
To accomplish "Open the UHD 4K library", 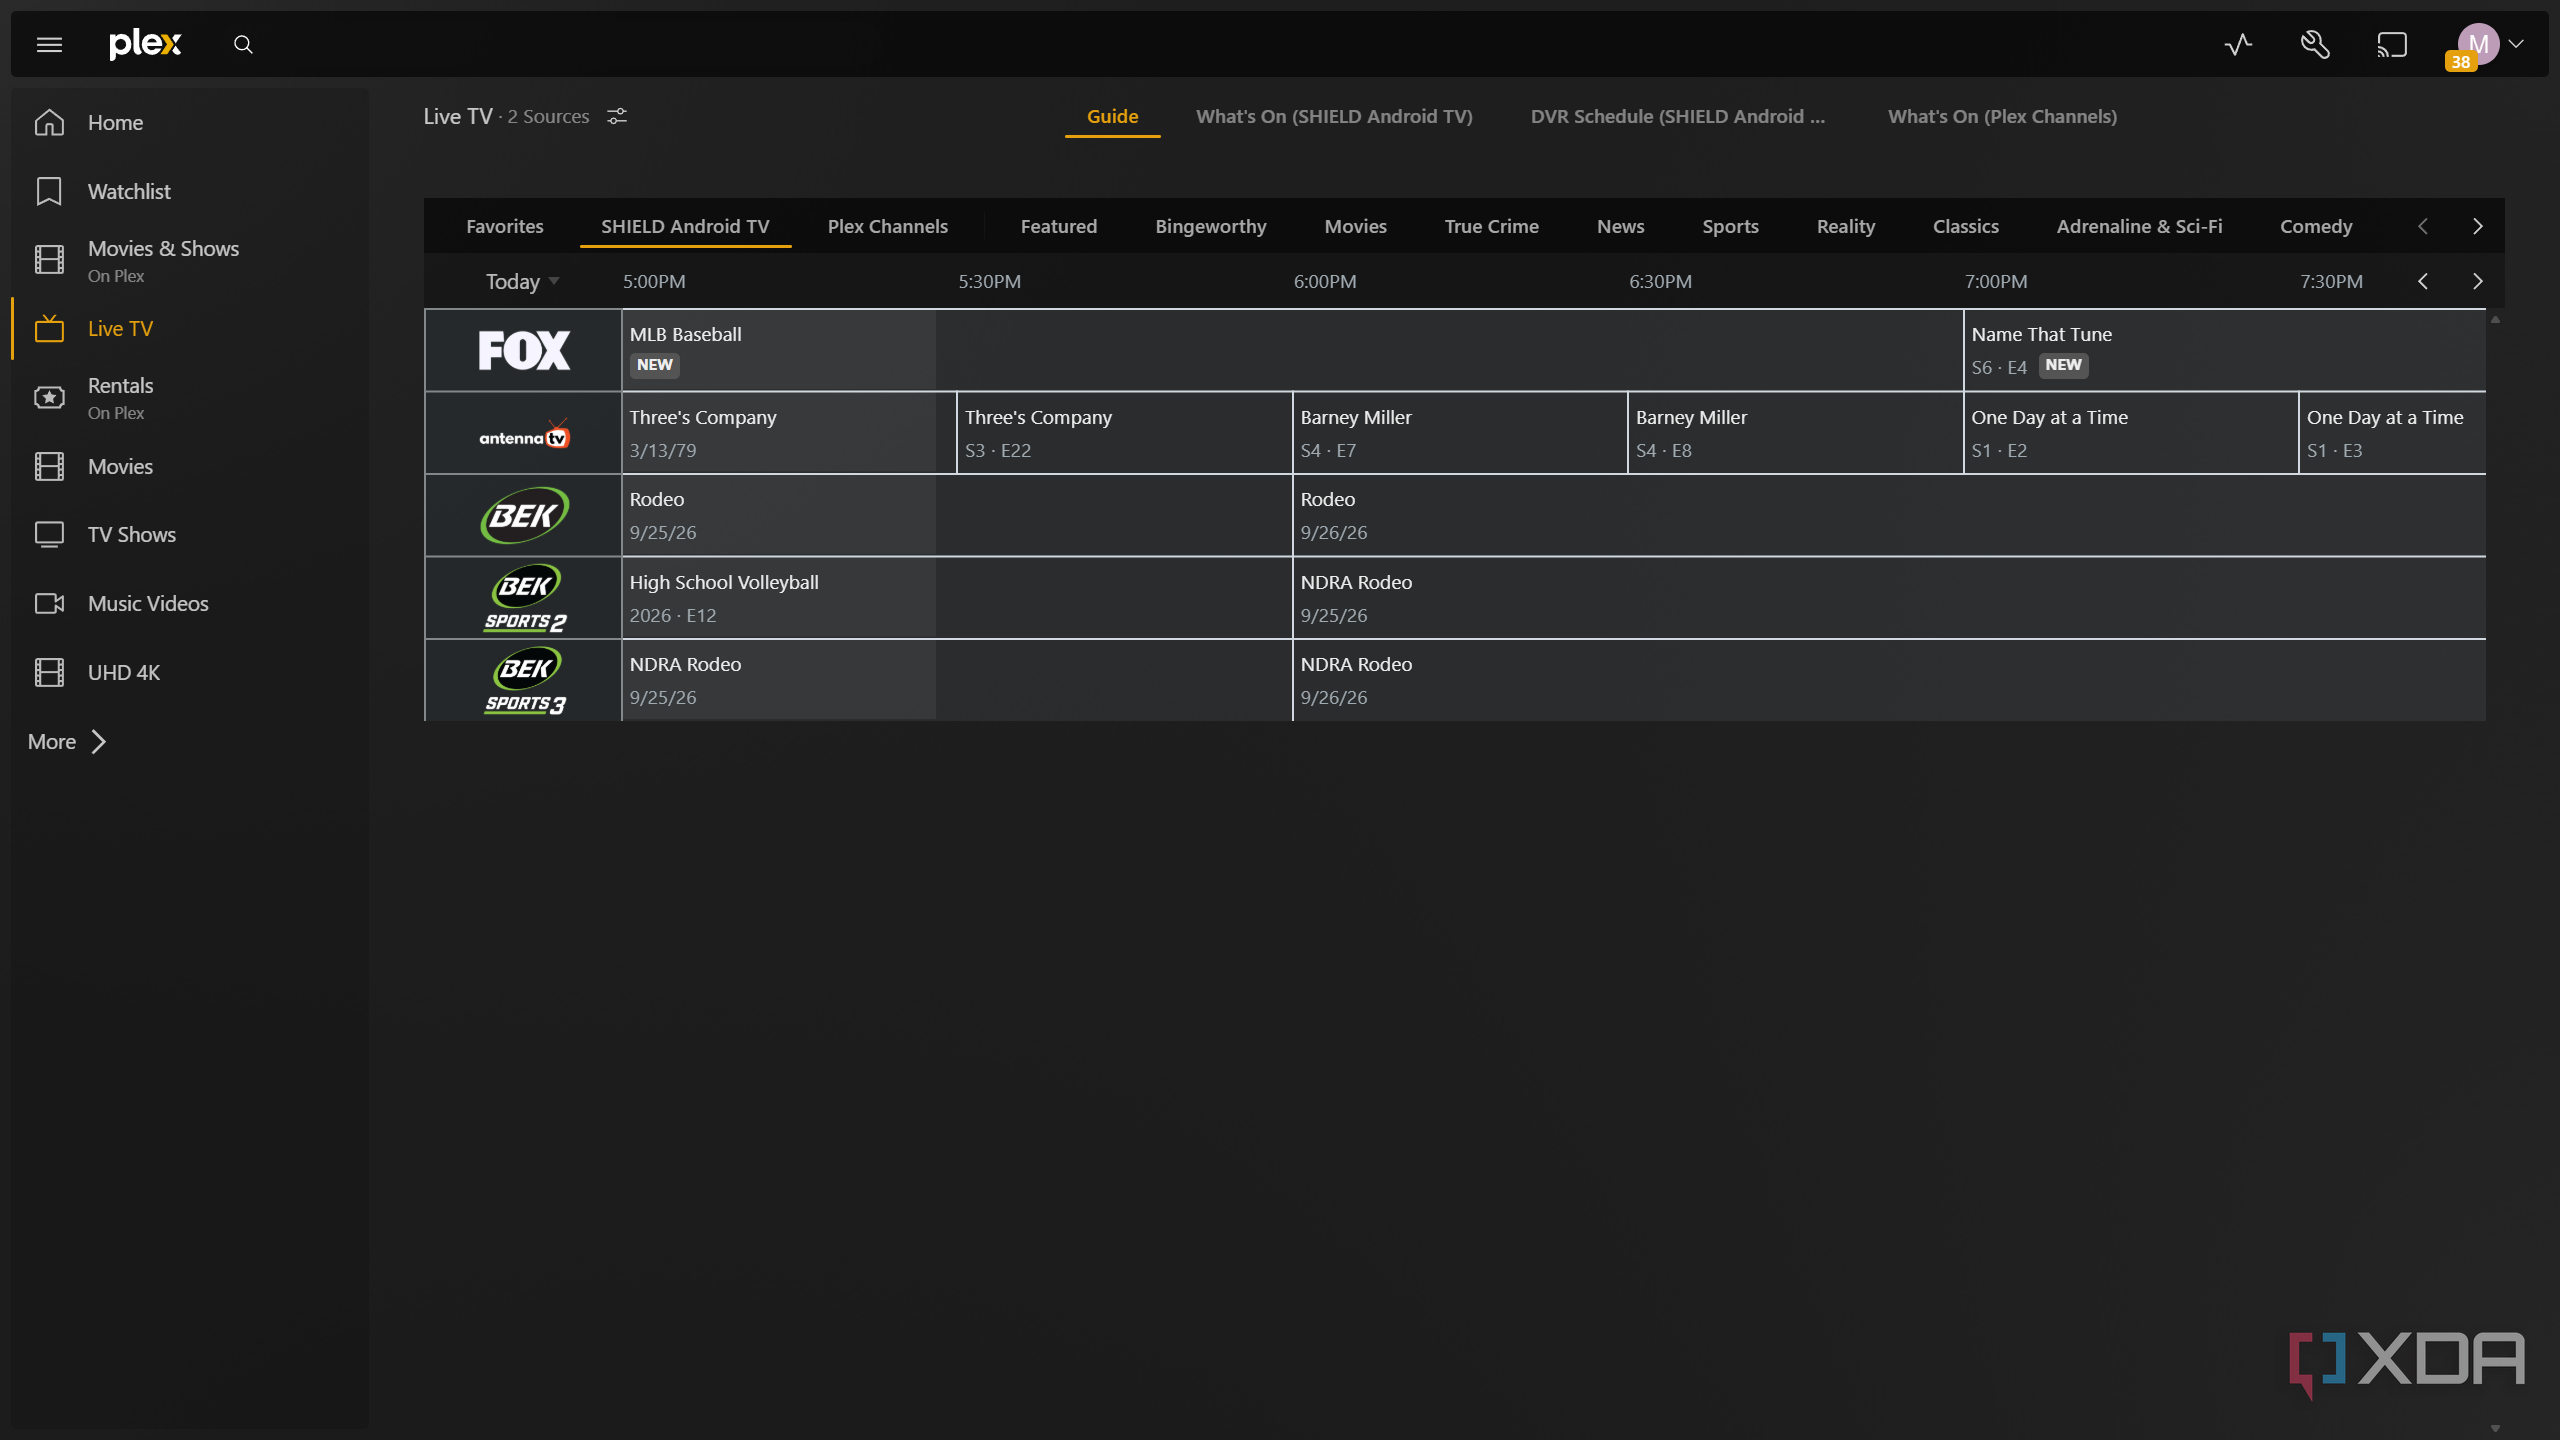I will [x=124, y=672].
